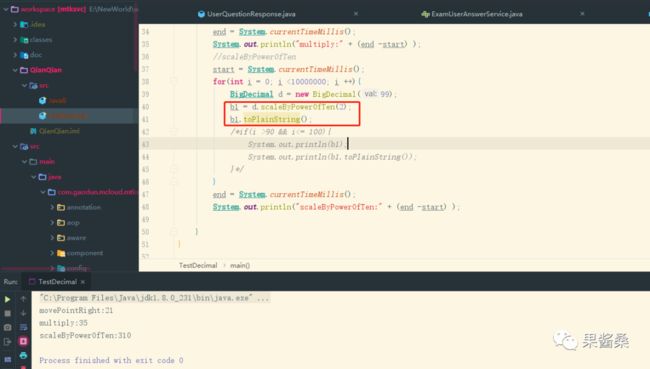Click the doc folder icon
This screenshot has width=650, height=369.
click(24, 55)
